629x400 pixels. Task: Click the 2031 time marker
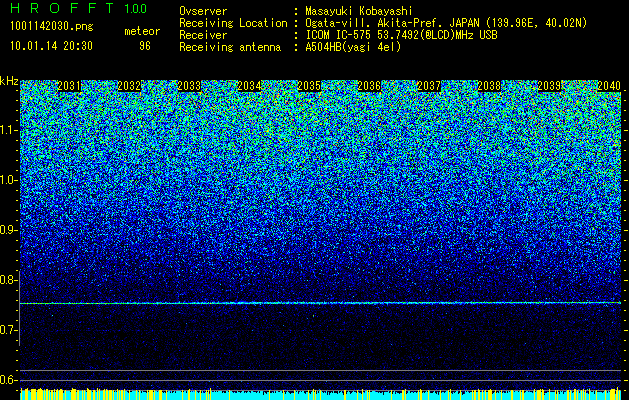[x=69, y=86]
